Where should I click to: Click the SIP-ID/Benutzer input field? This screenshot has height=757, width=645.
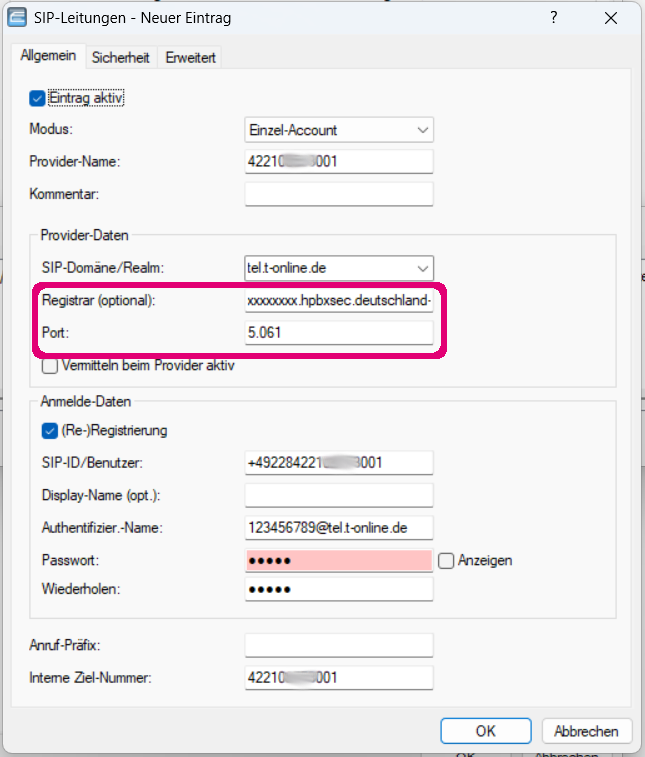(339, 463)
